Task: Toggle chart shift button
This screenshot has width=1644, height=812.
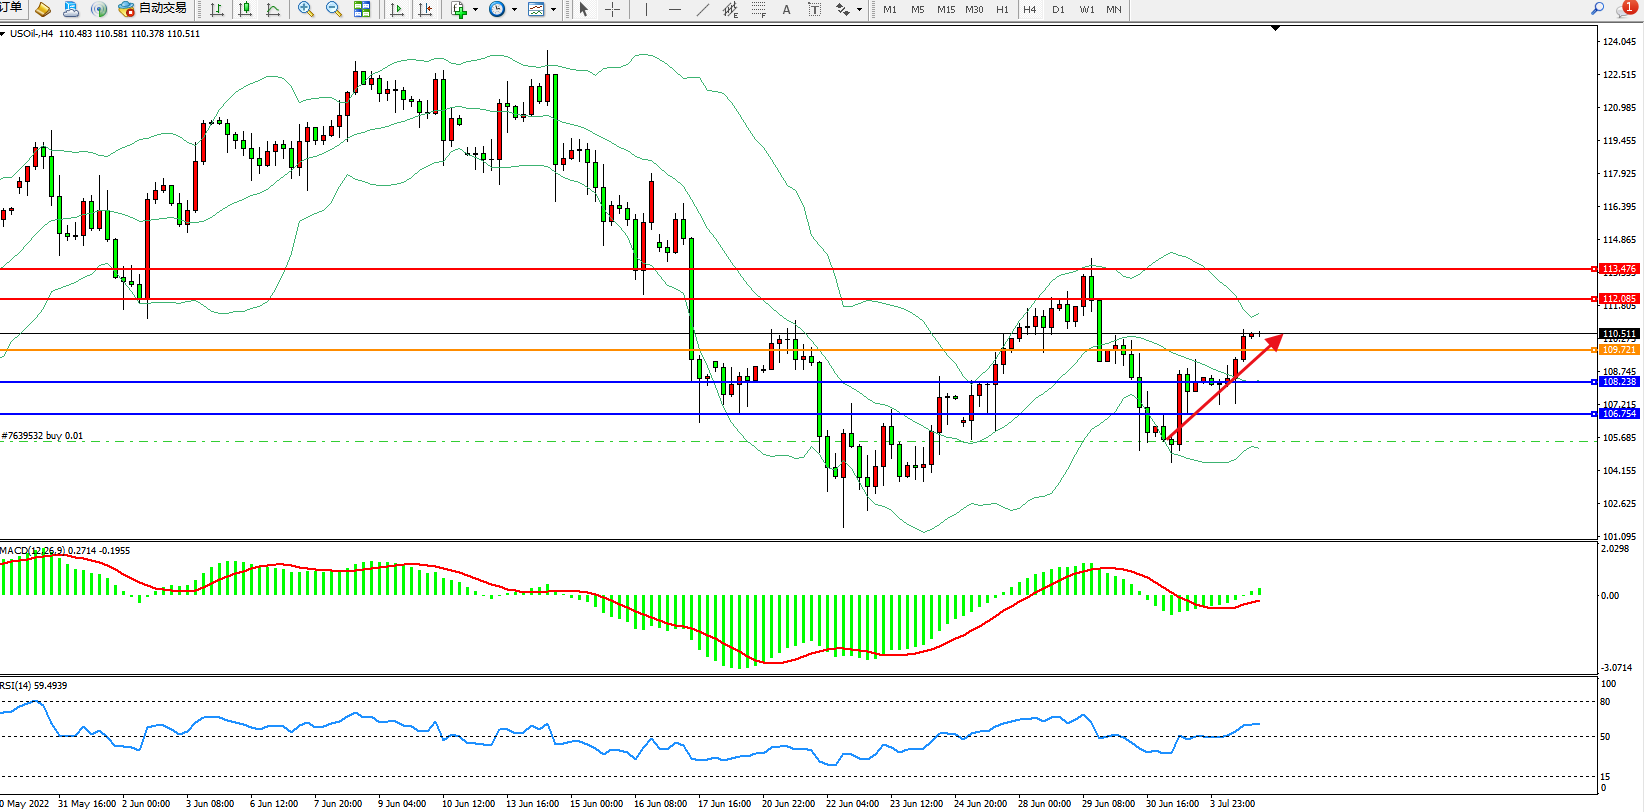Action: click(425, 9)
